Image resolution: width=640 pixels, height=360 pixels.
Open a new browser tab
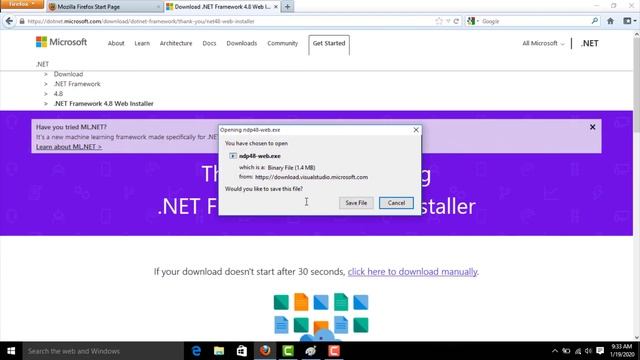coord(287,7)
